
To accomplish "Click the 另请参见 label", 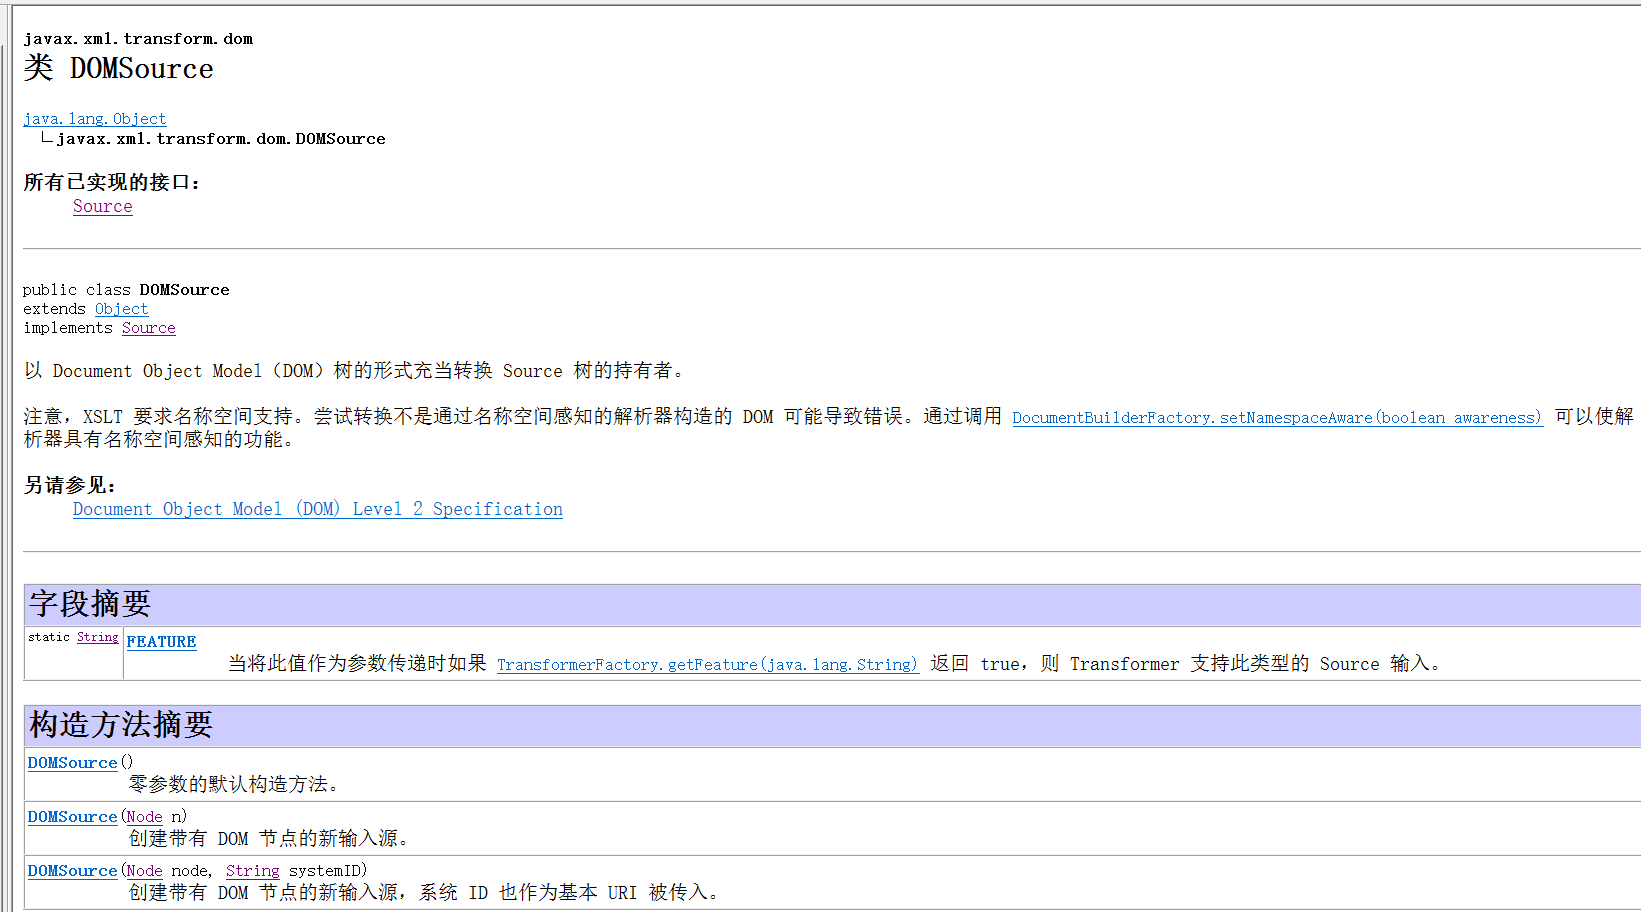I will pyautogui.click(x=70, y=485).
